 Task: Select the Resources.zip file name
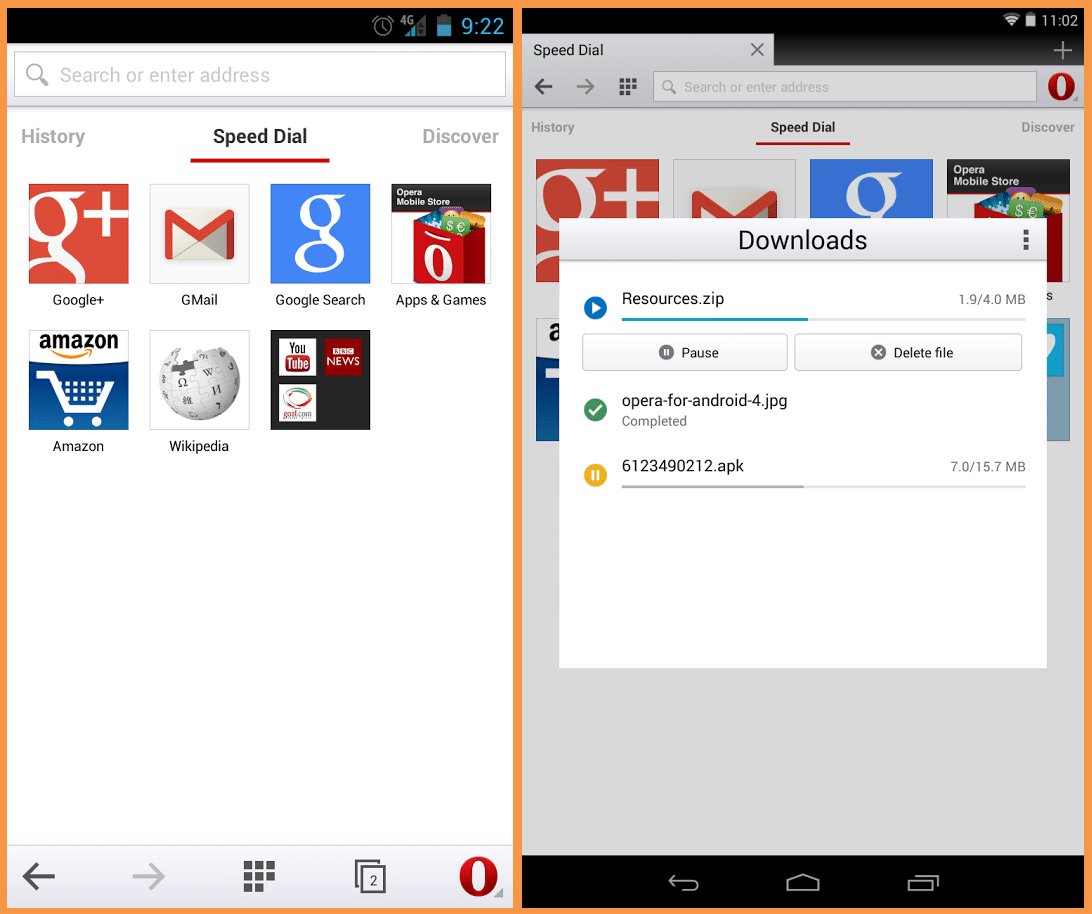(673, 299)
